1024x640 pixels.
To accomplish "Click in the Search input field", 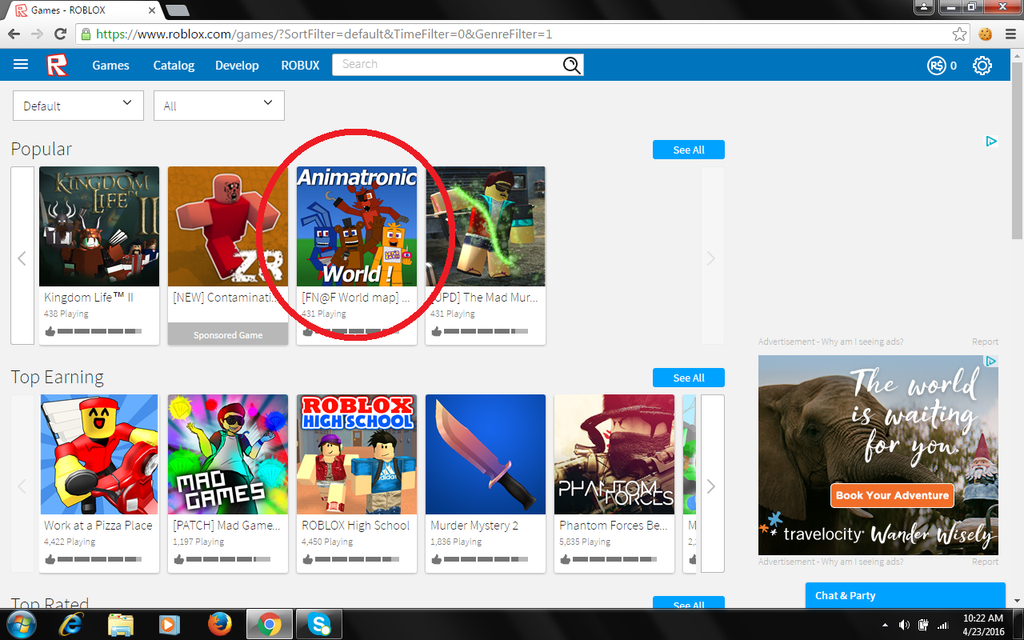I will pos(447,65).
